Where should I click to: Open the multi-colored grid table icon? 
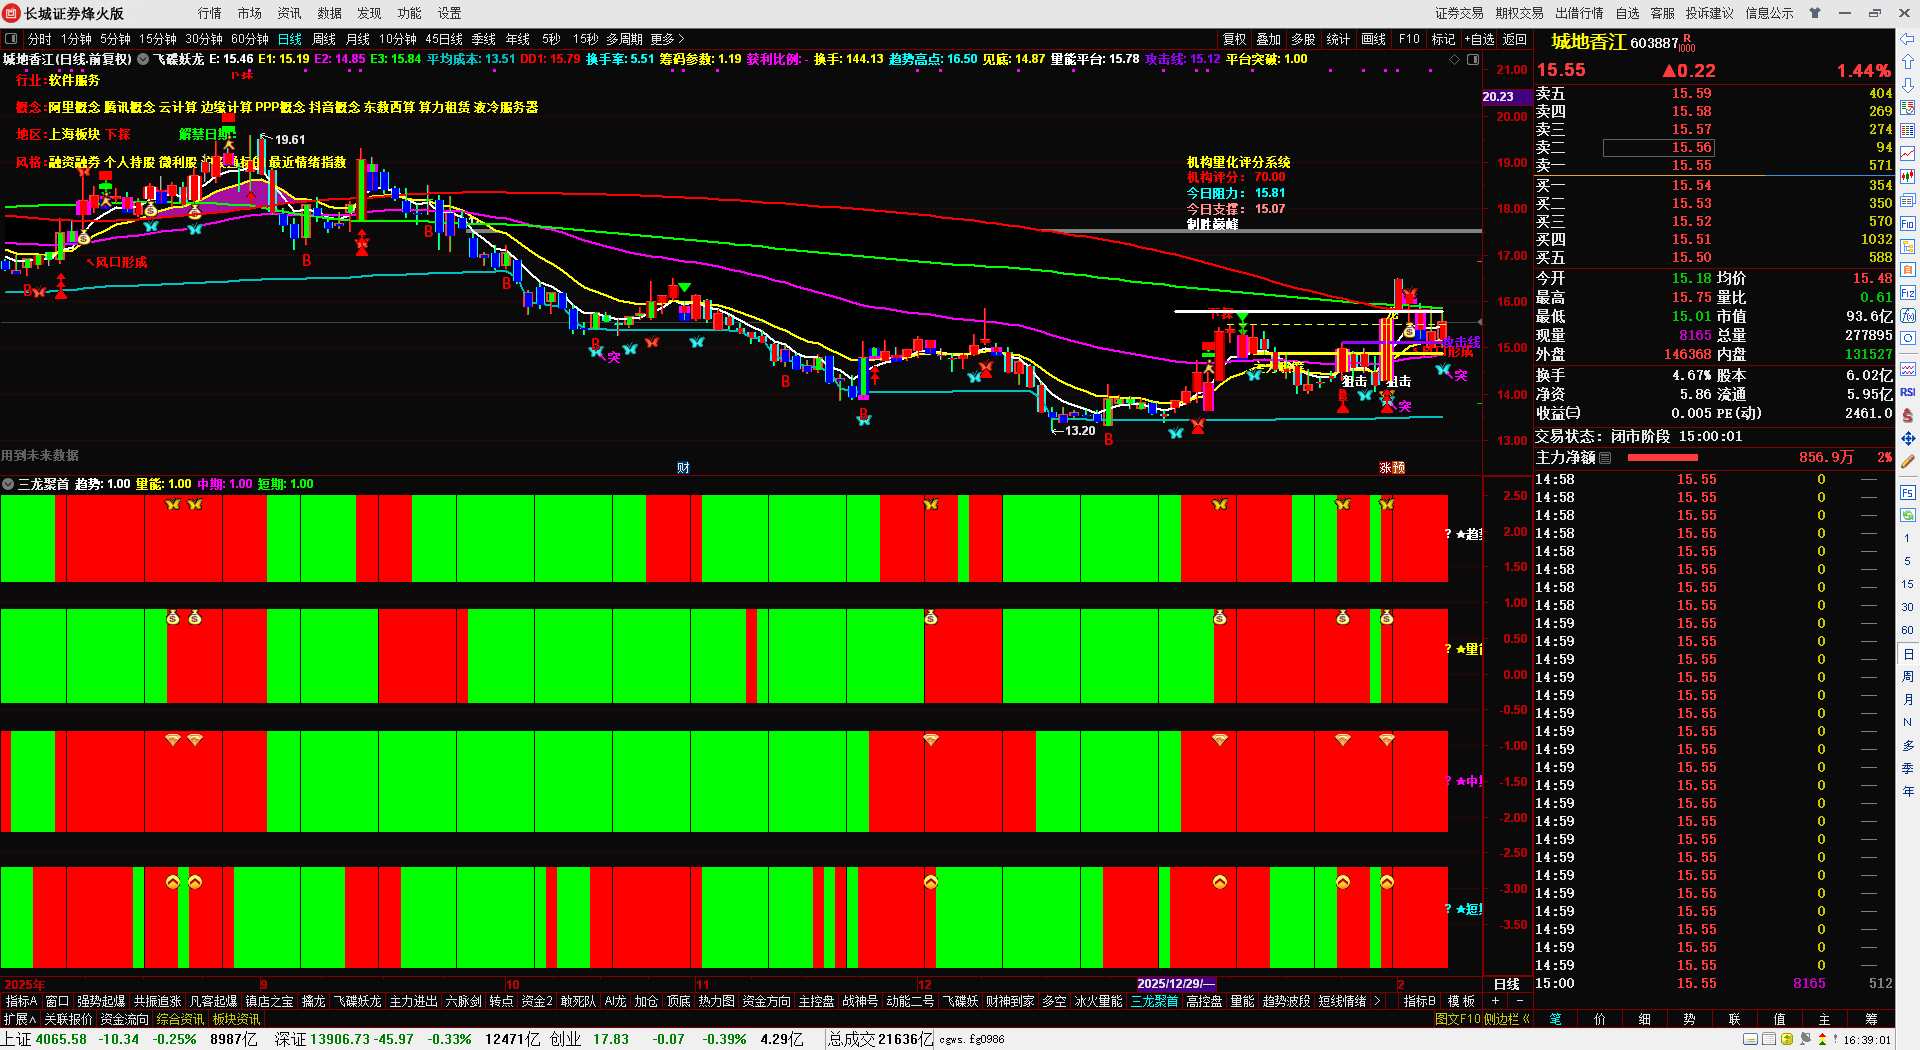pos(1908,131)
